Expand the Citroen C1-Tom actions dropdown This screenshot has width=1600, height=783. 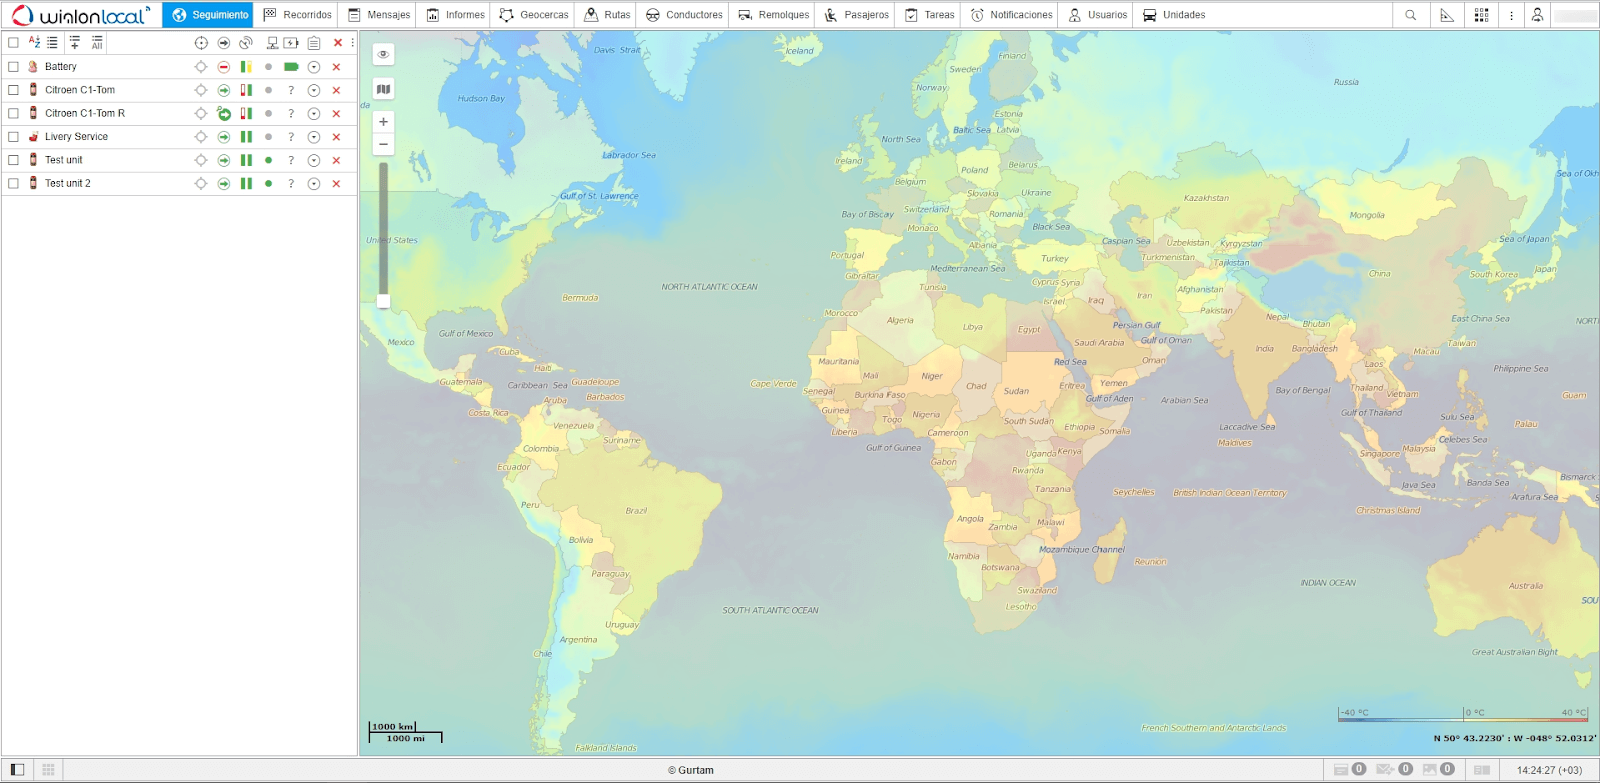coord(314,90)
